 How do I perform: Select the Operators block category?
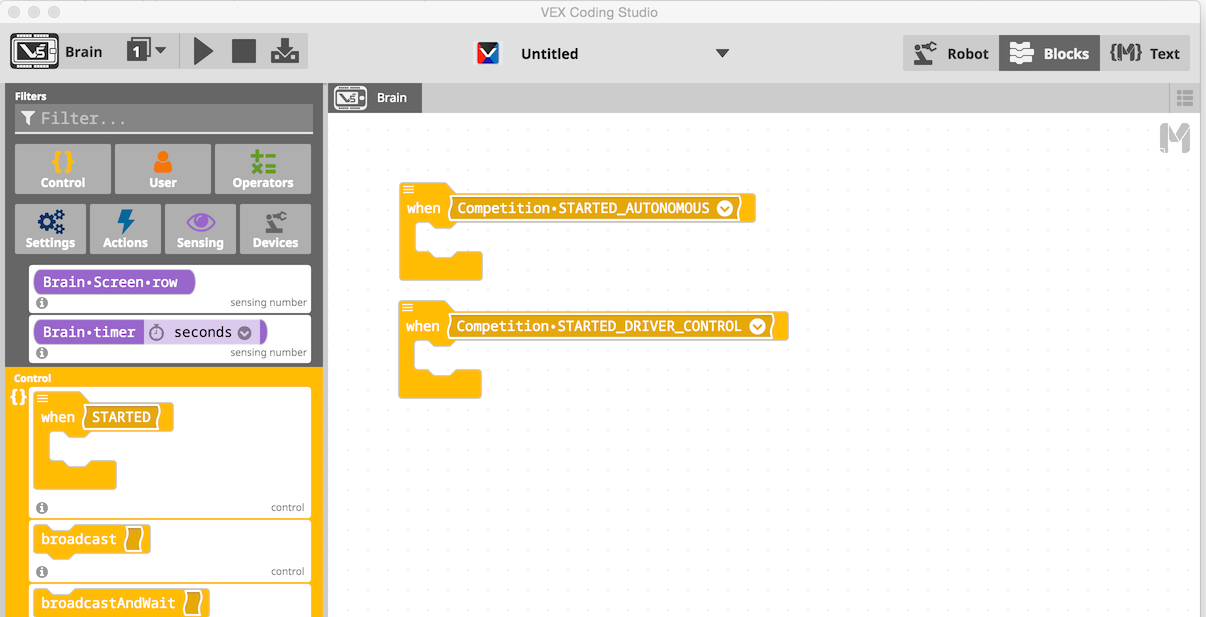click(263, 169)
